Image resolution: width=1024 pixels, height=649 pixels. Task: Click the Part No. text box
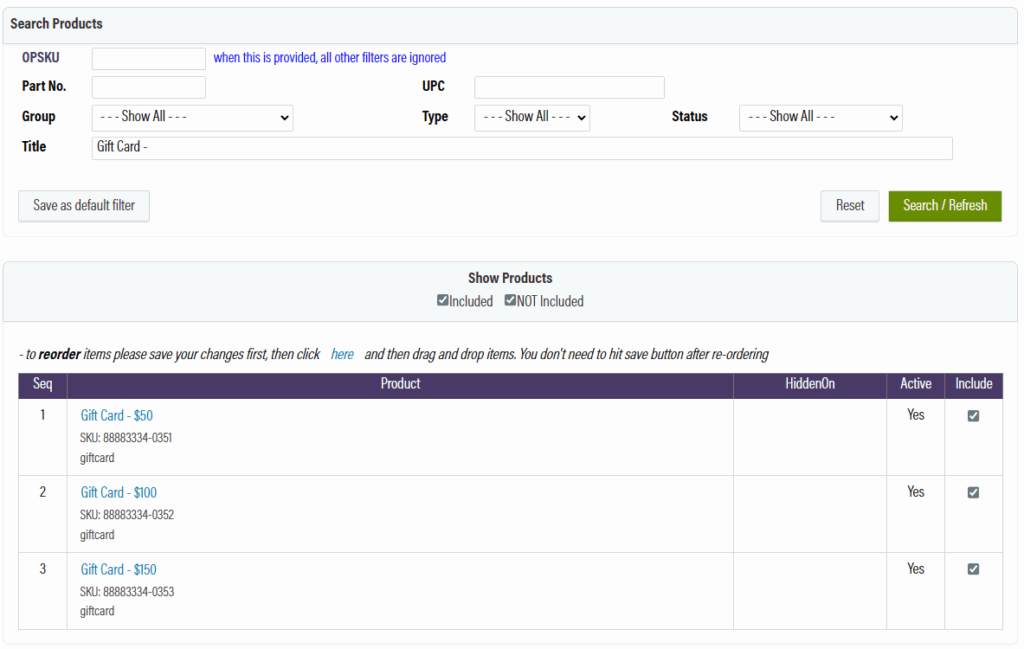tap(148, 87)
